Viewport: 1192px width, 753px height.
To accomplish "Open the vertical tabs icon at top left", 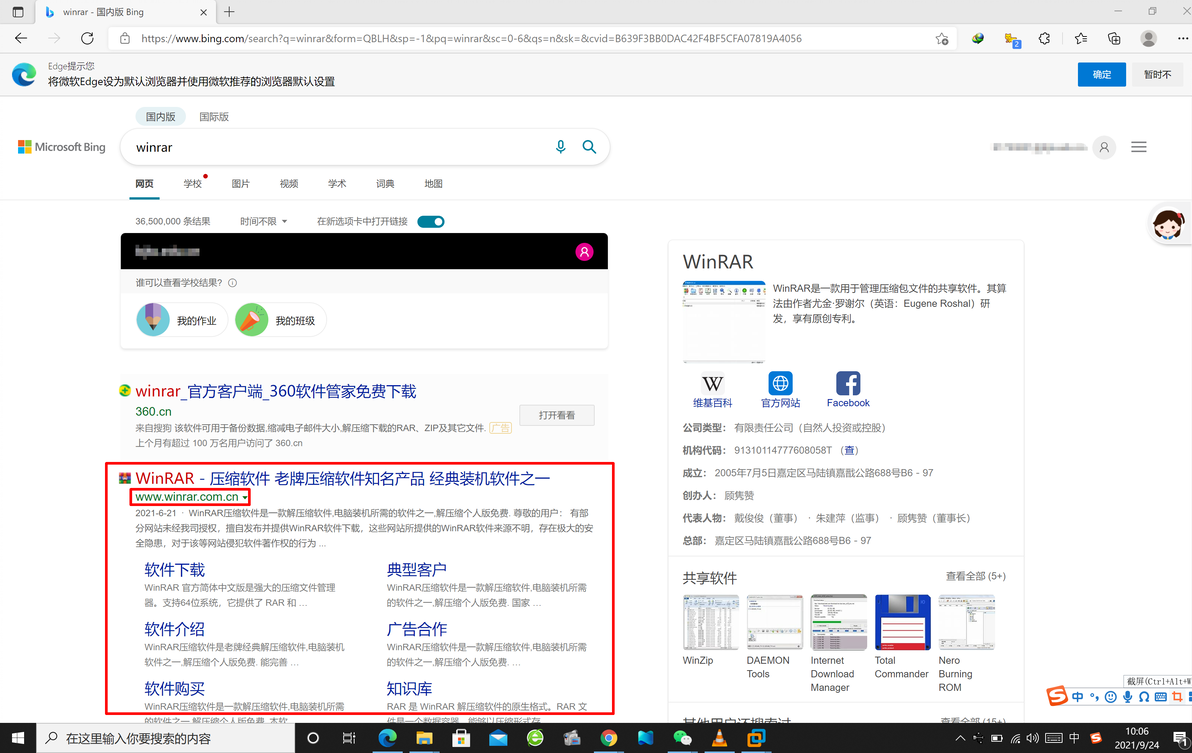I will (x=18, y=11).
